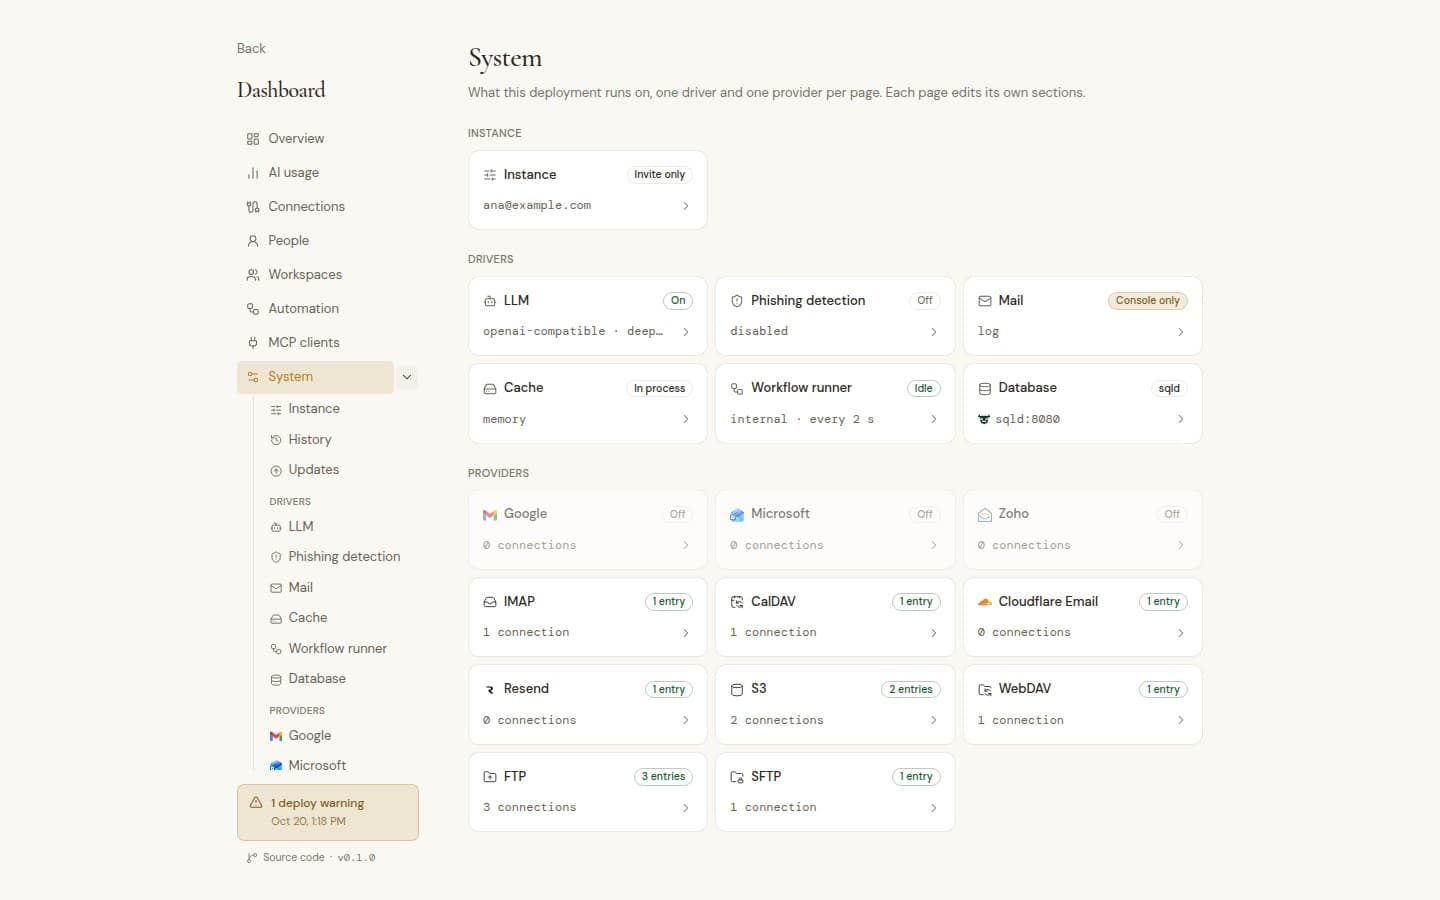Open the Workflow runner submenu entry
The width and height of the screenshot is (1440, 900).
coord(338,649)
